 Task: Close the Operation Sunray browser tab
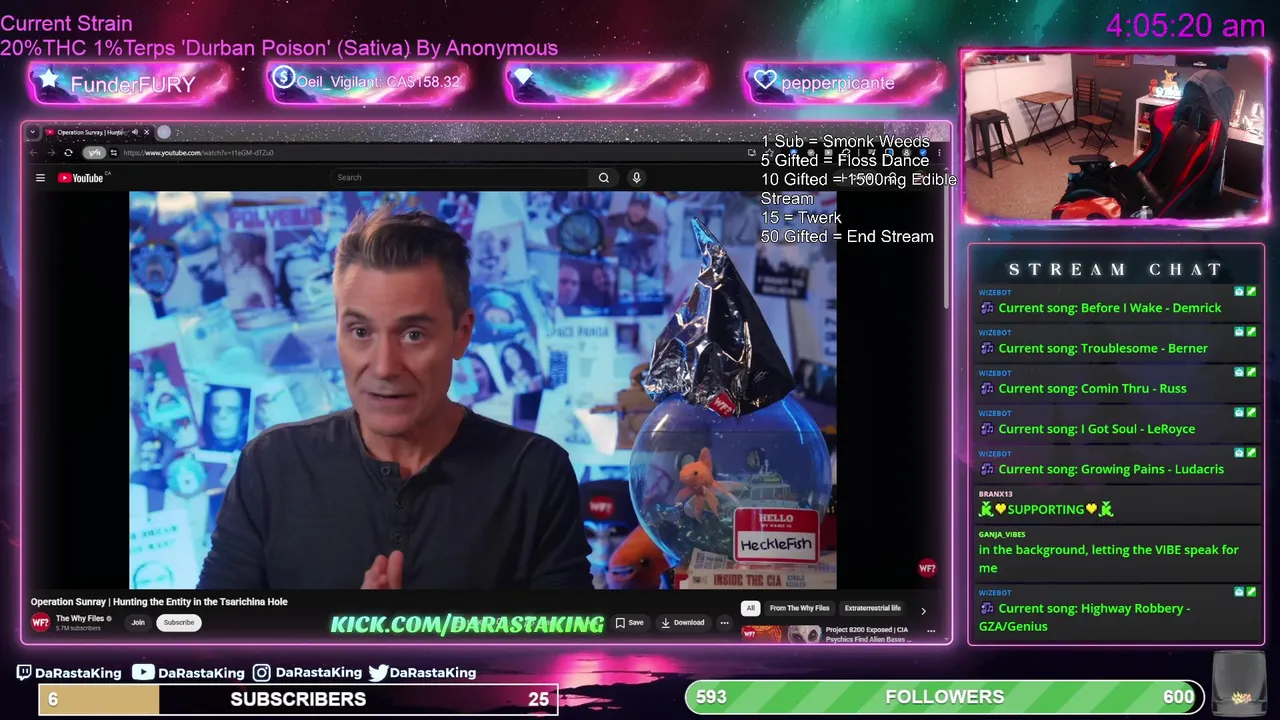tap(146, 132)
